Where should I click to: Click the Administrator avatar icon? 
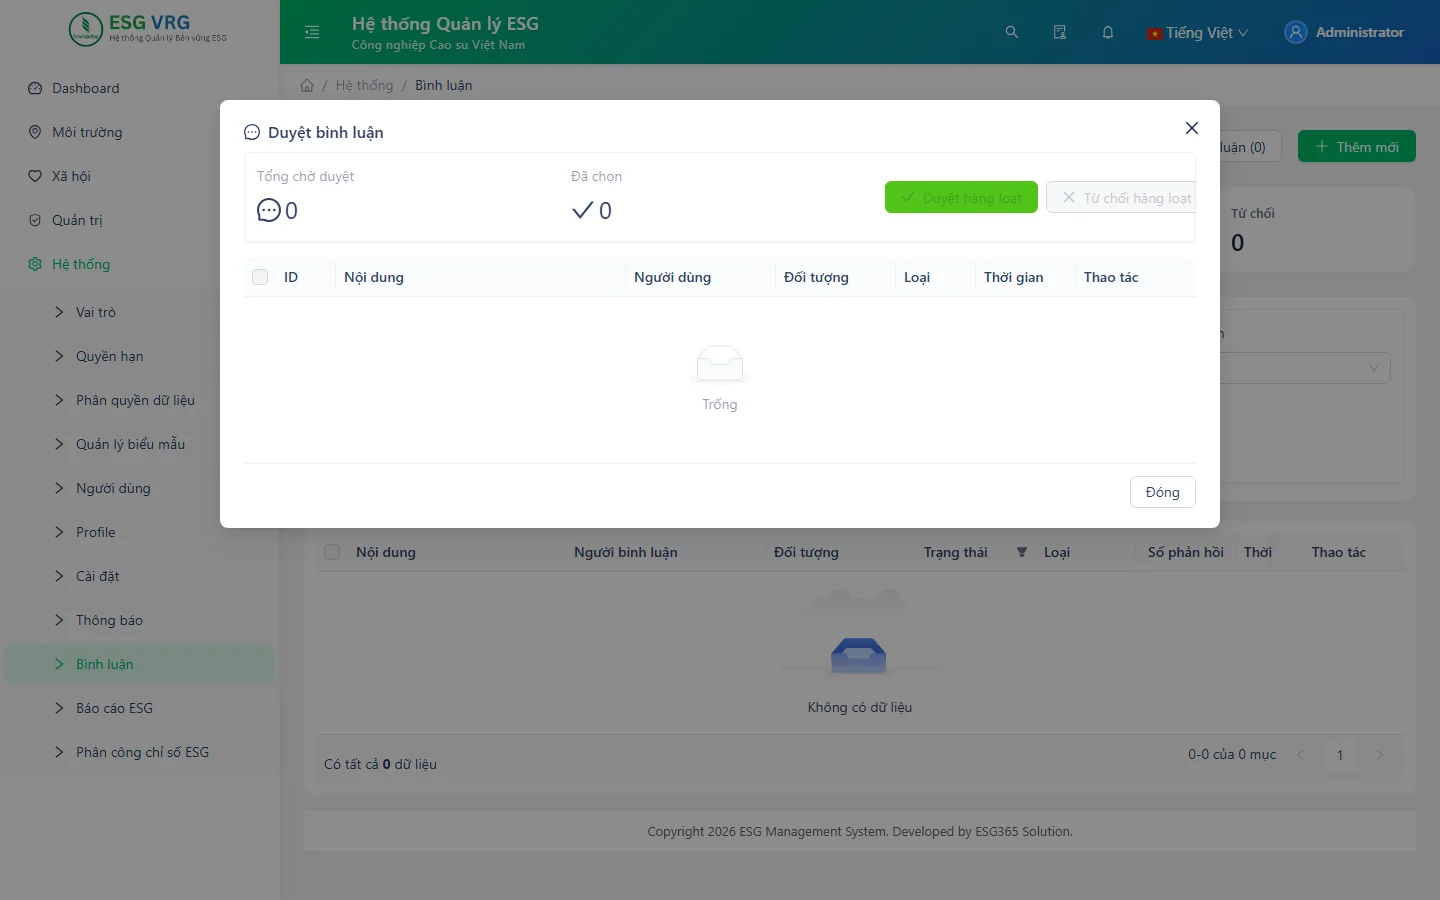pos(1296,32)
